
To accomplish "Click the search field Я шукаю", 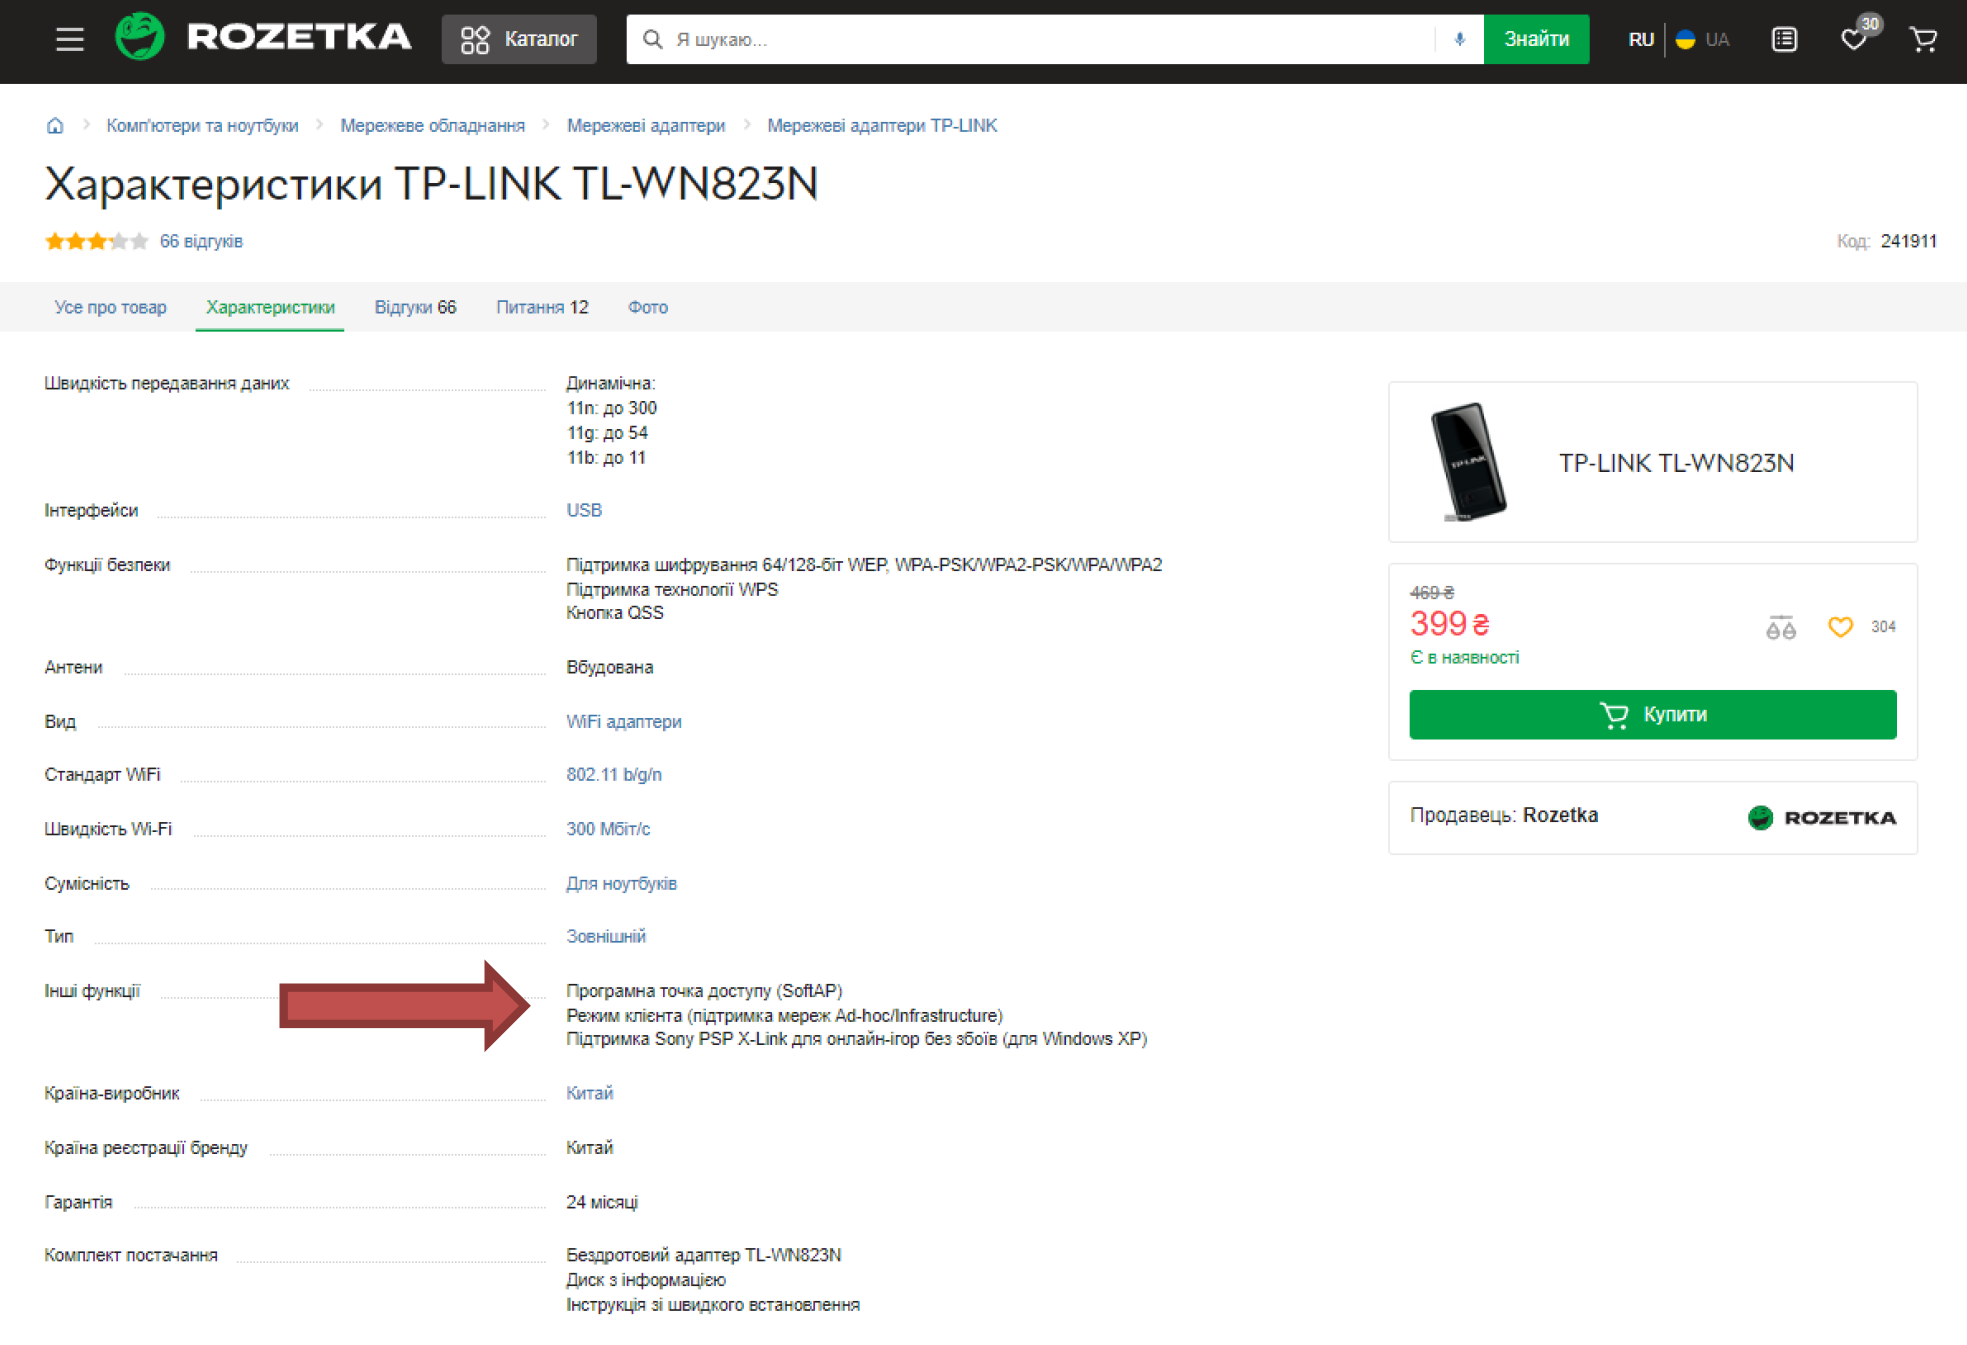I will [1030, 39].
